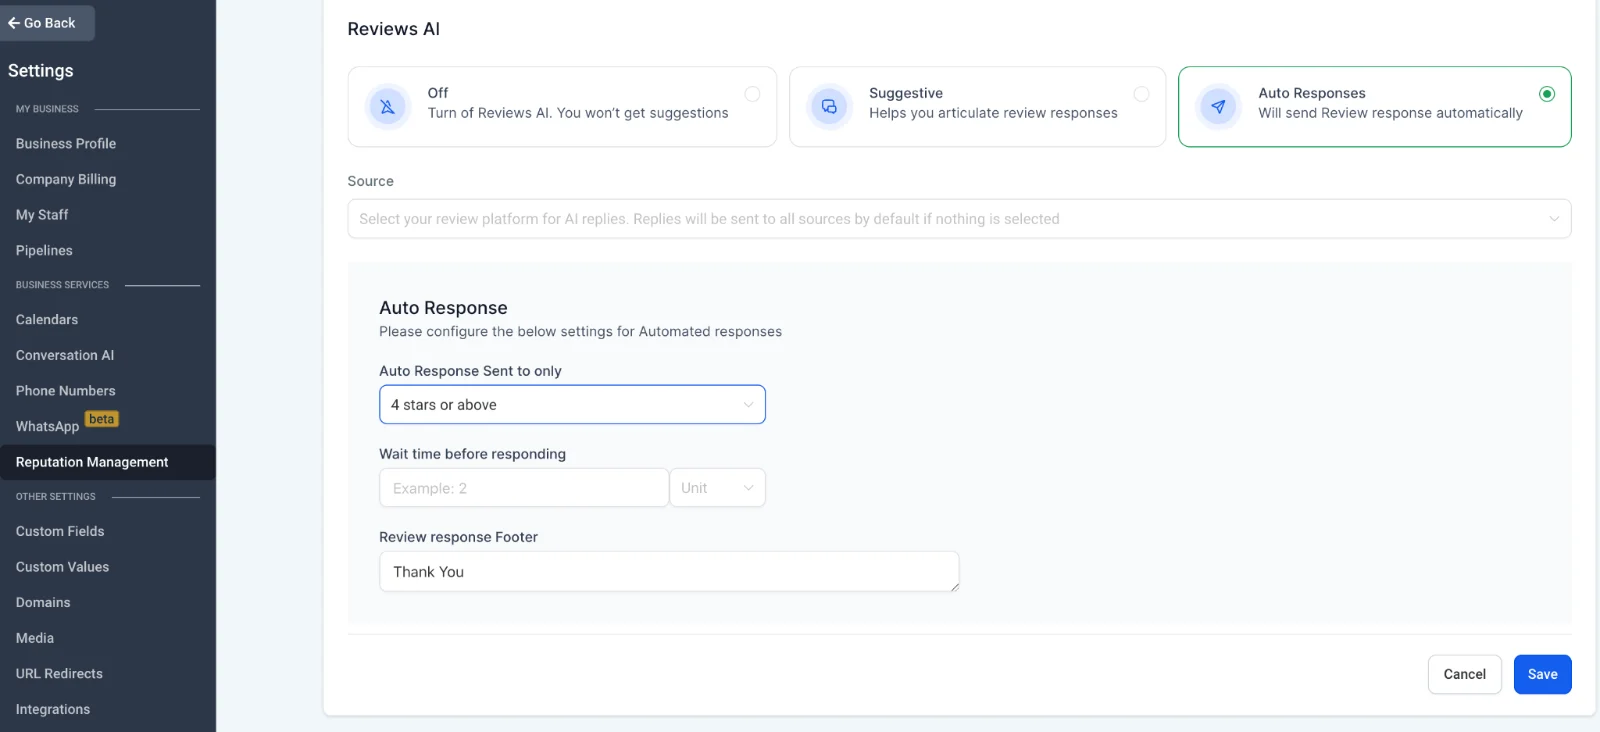Image resolution: width=1600 pixels, height=732 pixels.
Task: Click the 'Wait time before responding' label
Action: tap(472, 454)
